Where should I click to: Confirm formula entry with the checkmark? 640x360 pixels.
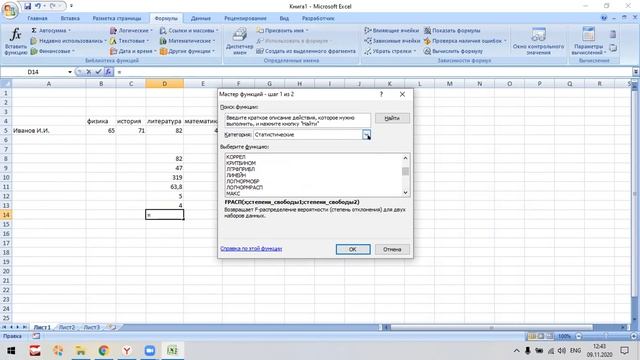pyautogui.click(x=98, y=72)
